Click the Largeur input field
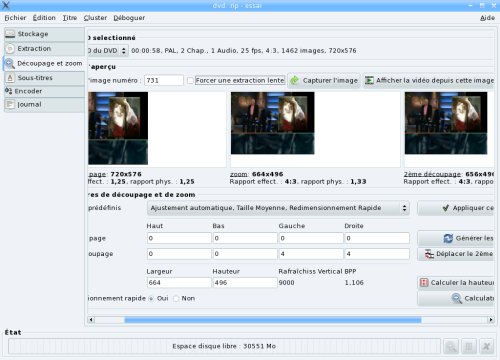Image resolution: width=500 pixels, height=360 pixels. (179, 283)
